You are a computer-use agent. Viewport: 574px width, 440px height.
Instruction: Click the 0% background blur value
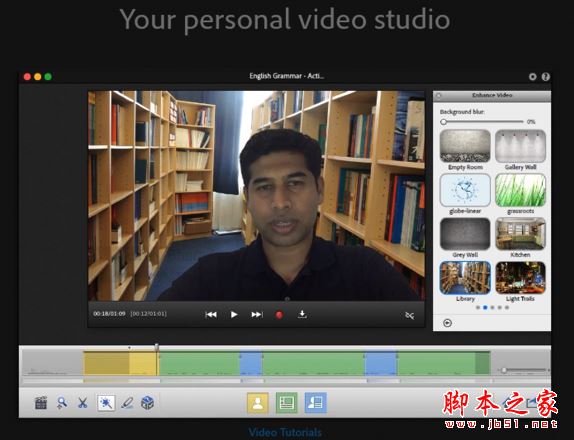click(531, 122)
